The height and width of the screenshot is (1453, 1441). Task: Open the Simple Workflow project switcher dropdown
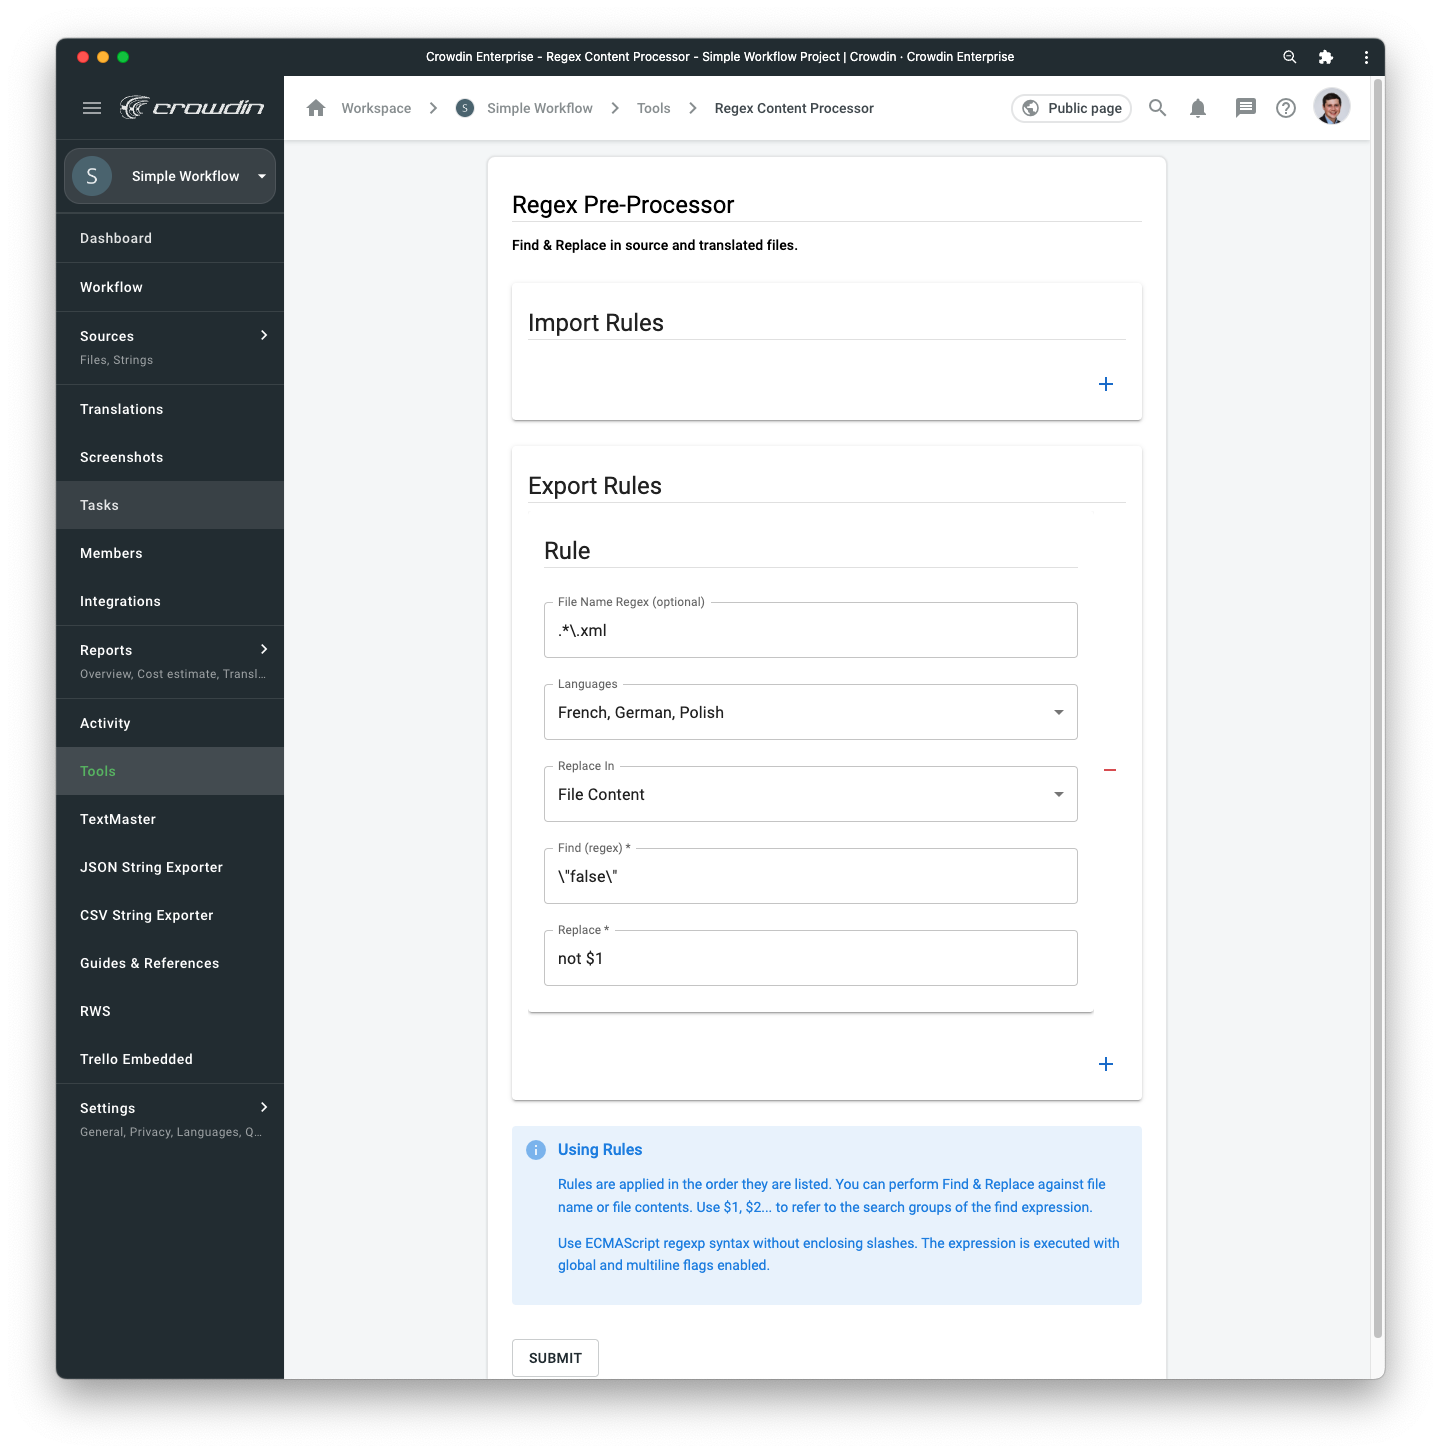pos(170,176)
